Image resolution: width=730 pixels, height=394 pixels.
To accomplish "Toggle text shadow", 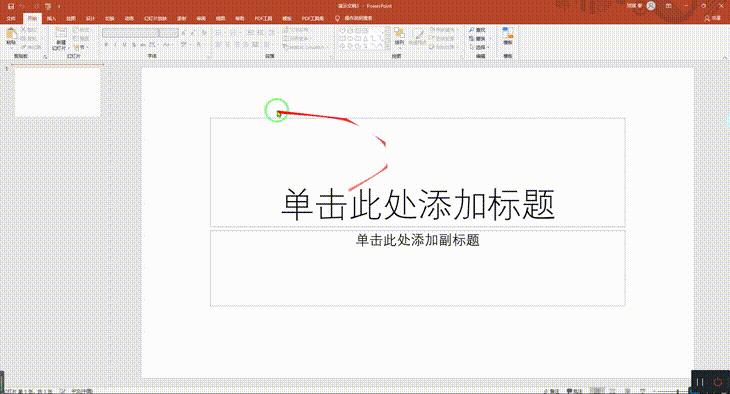I will pyautogui.click(x=134, y=45).
